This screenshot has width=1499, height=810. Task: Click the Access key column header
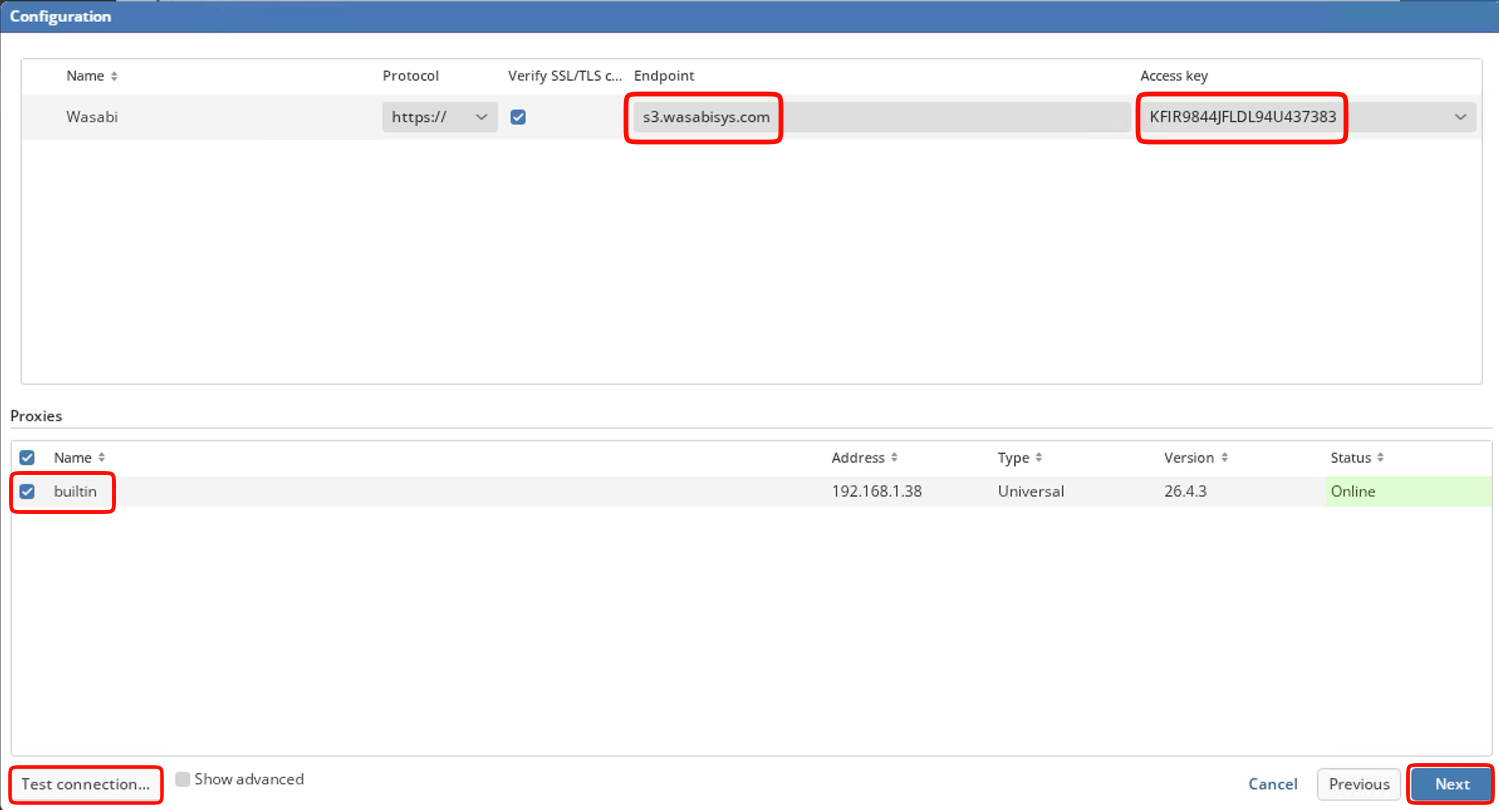click(x=1174, y=76)
